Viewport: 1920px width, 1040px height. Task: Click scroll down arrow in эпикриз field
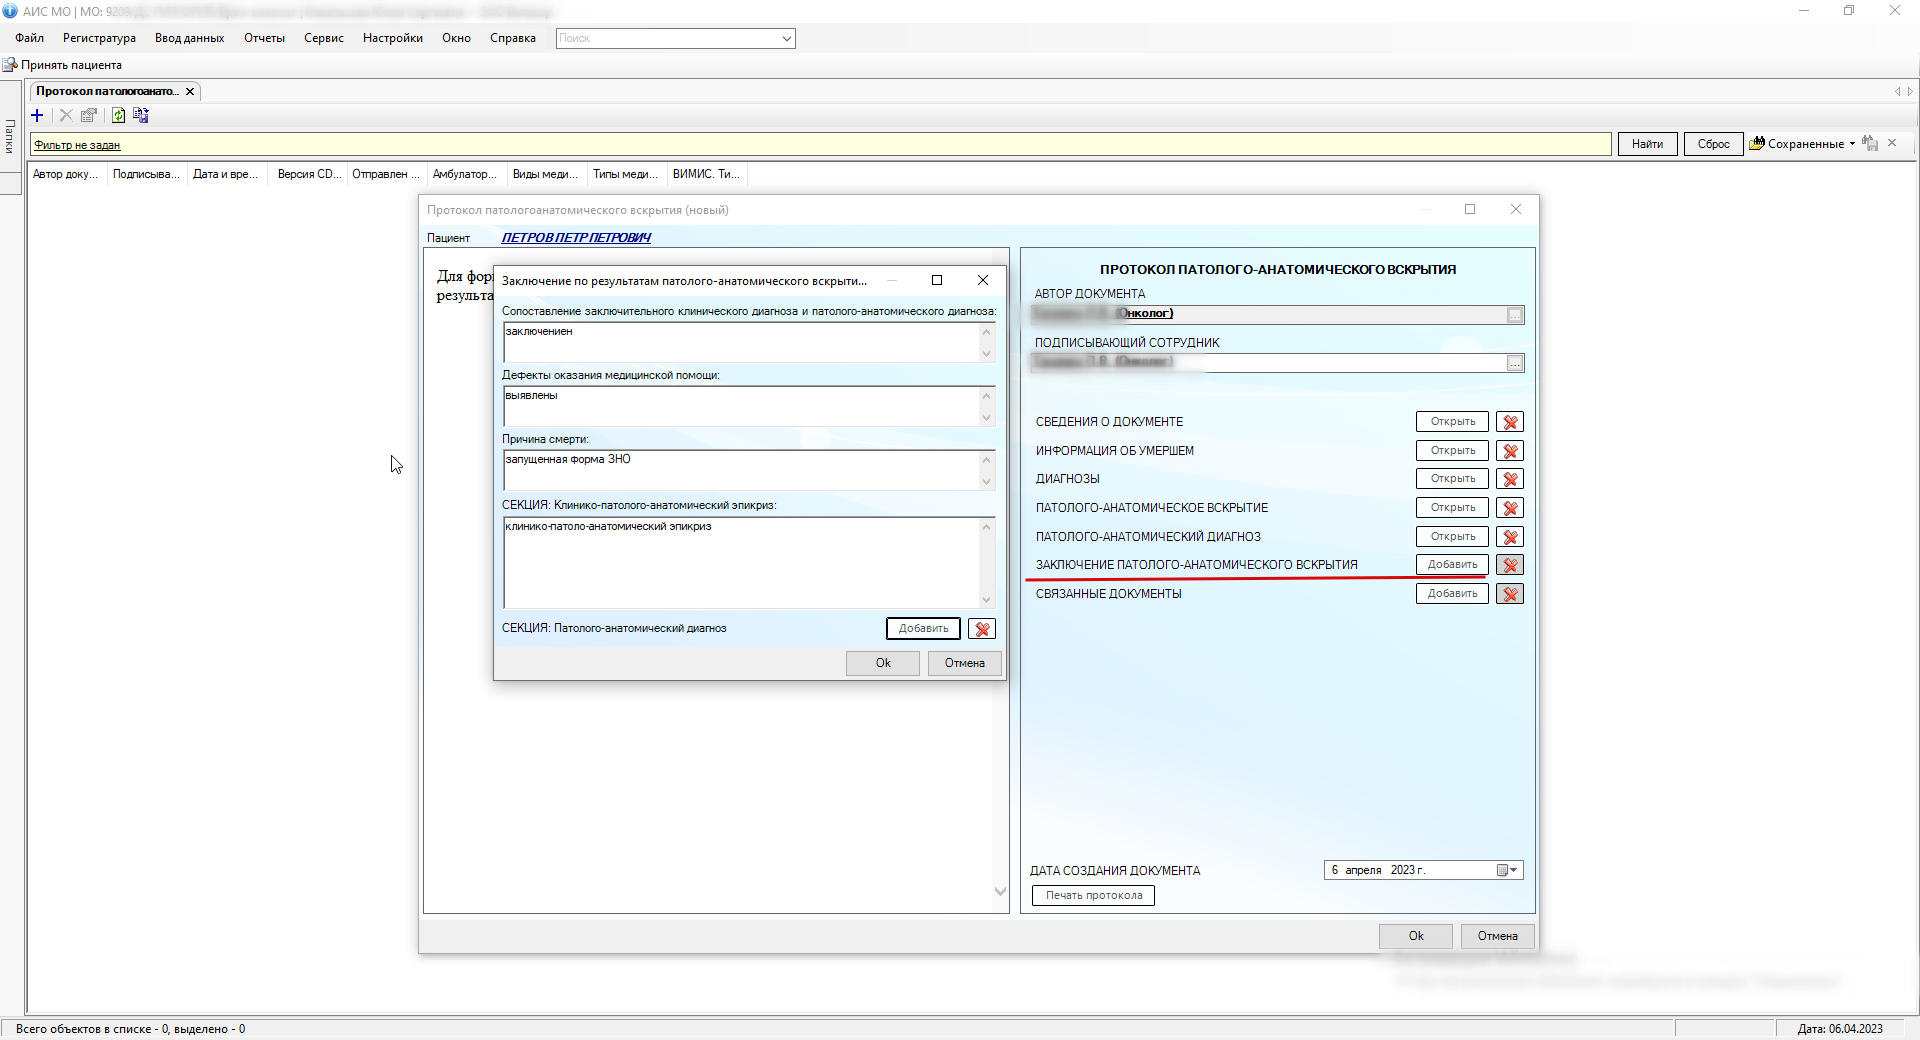[x=986, y=600]
